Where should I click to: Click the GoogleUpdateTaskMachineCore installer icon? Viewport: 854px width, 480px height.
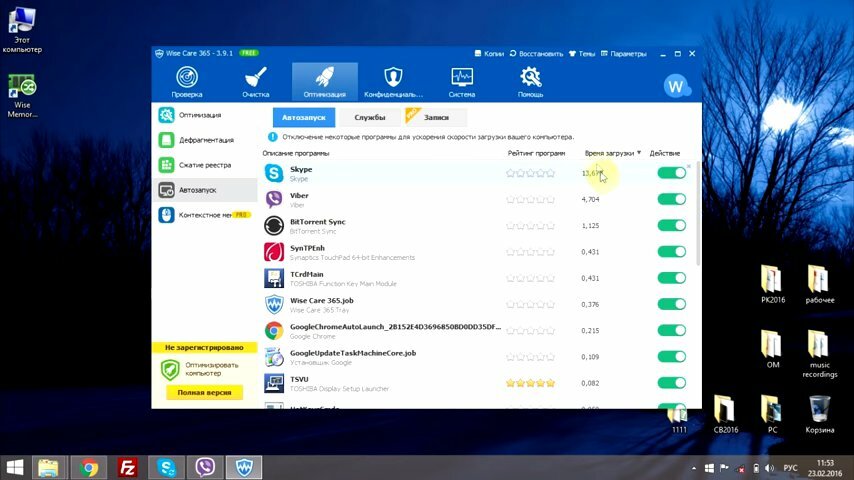point(274,357)
